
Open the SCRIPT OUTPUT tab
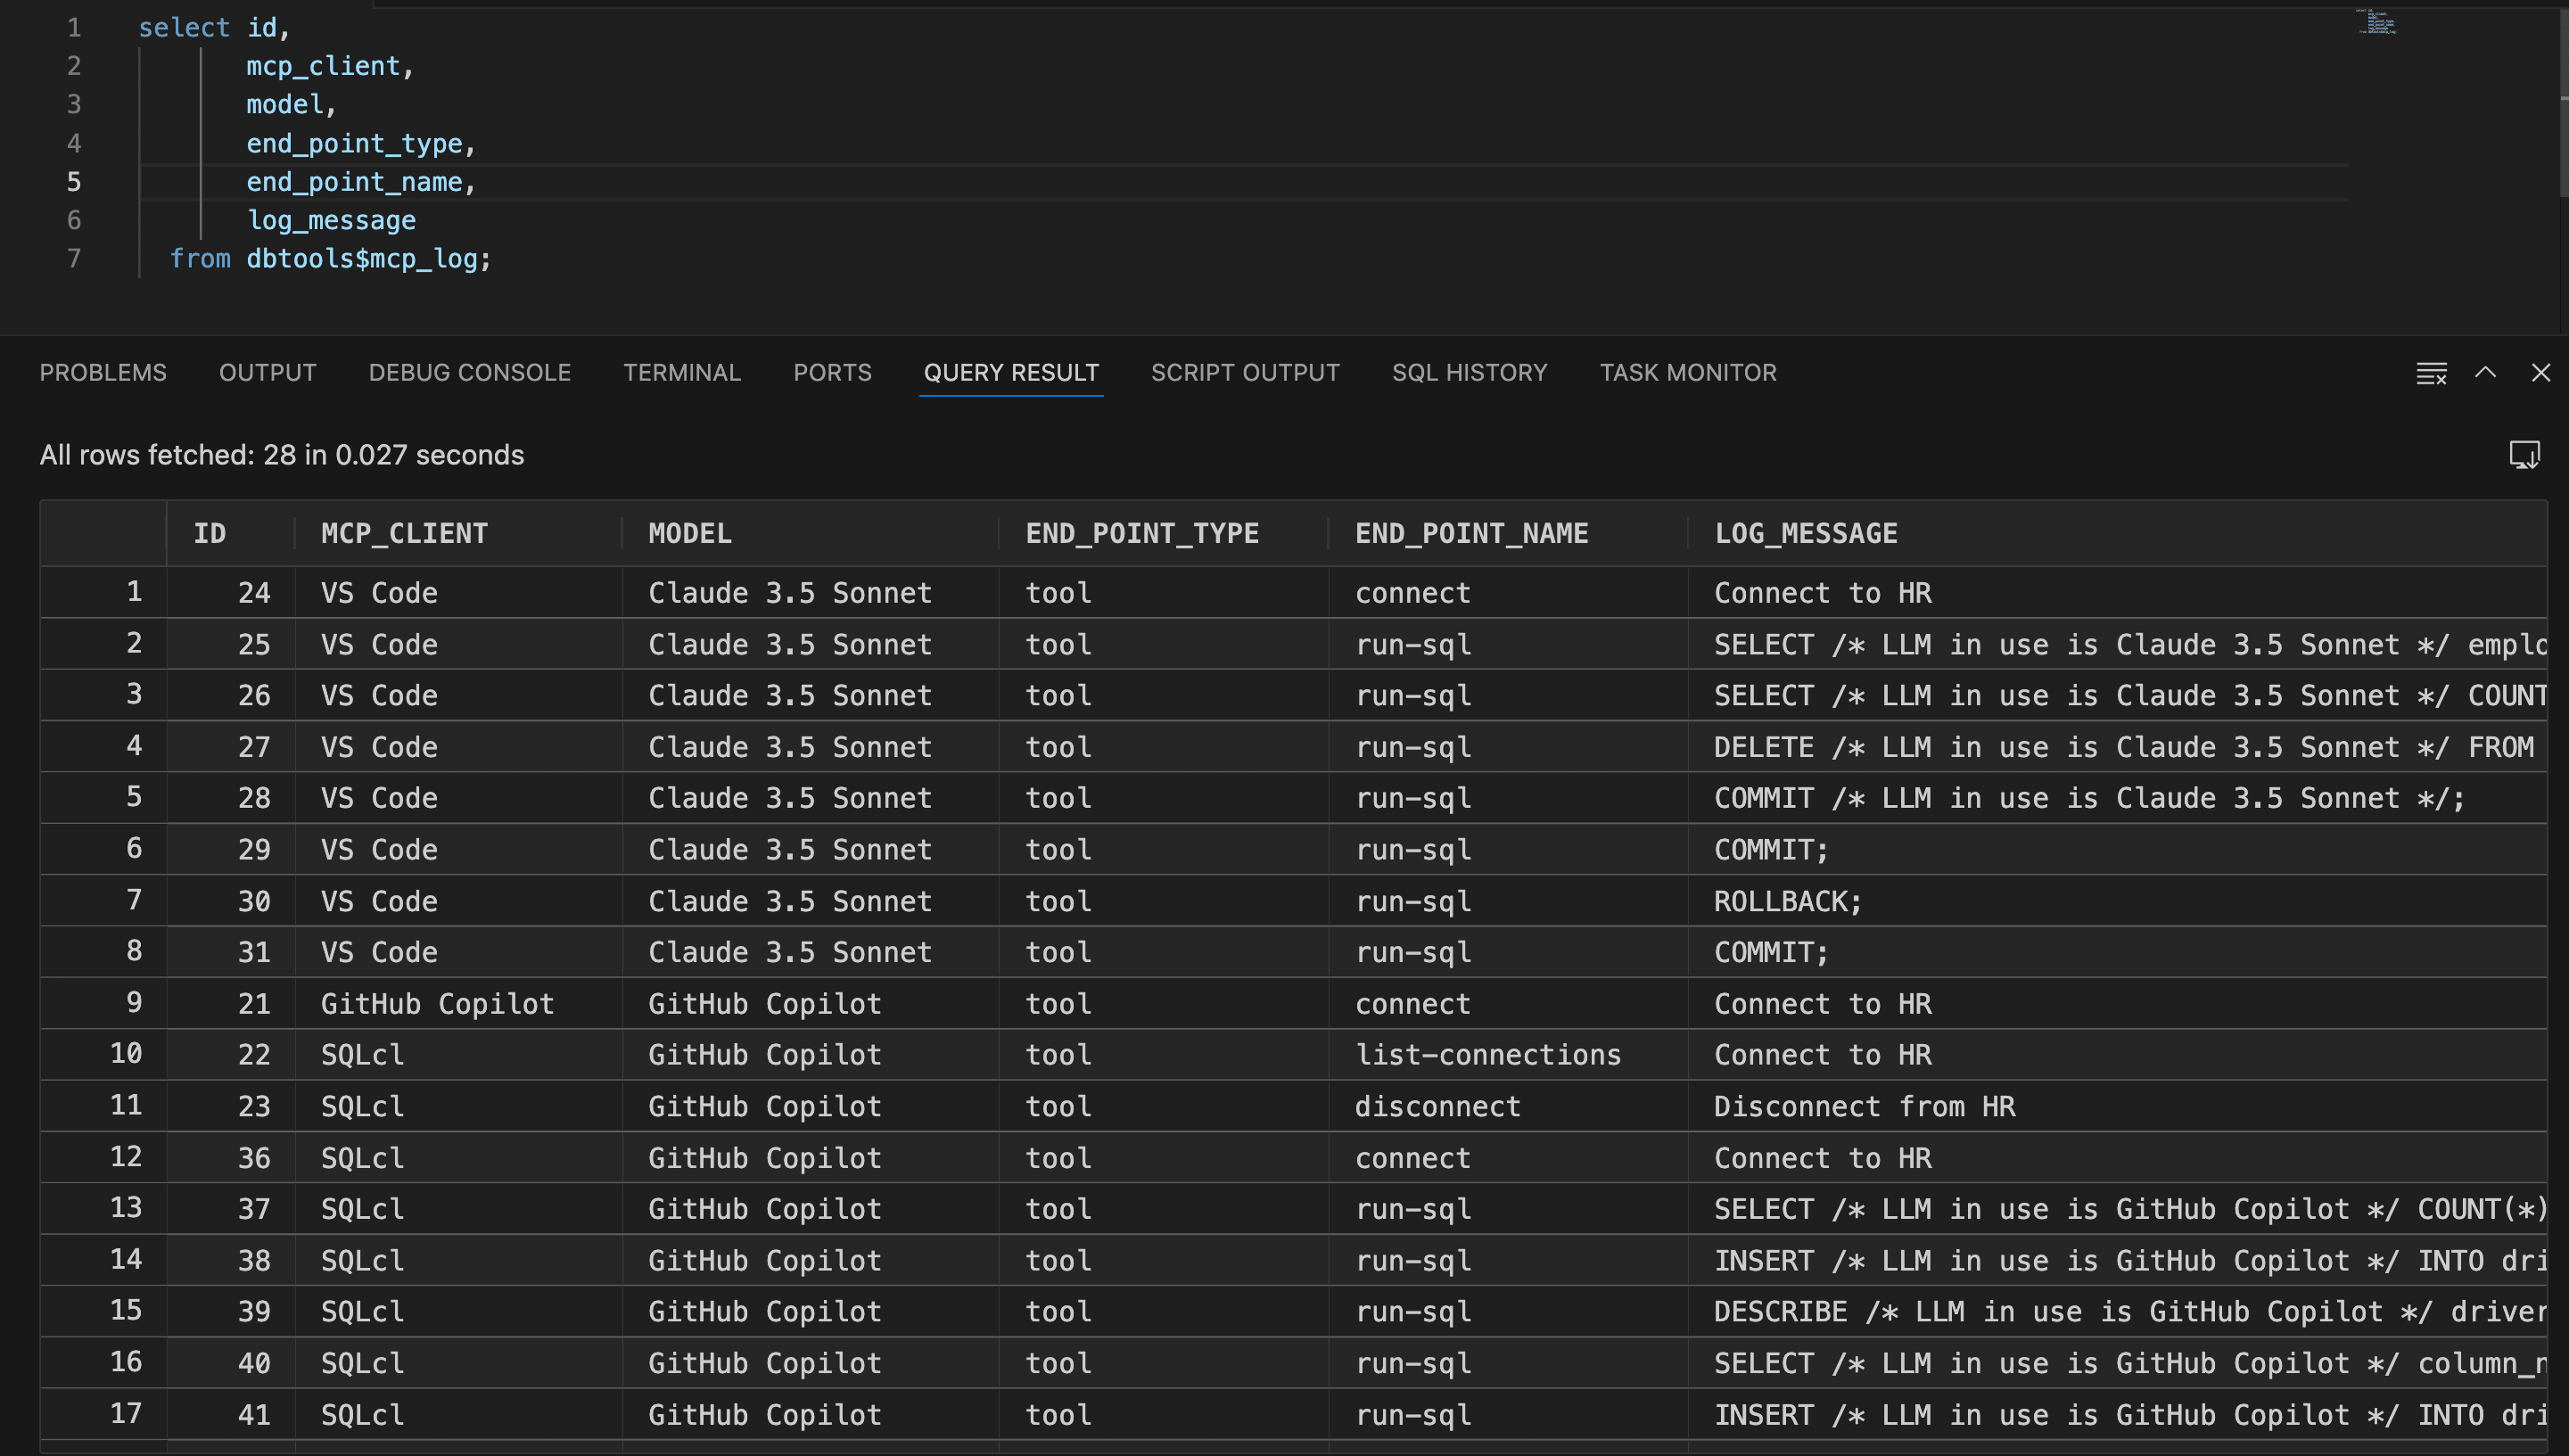[x=1245, y=372]
